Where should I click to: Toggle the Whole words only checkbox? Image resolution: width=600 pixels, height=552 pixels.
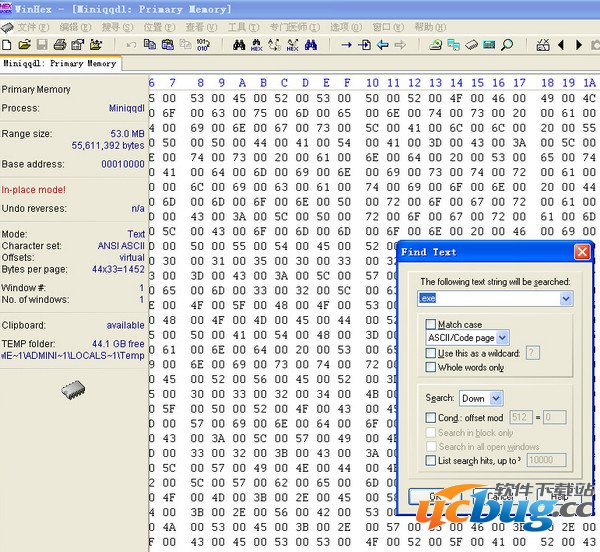point(431,367)
